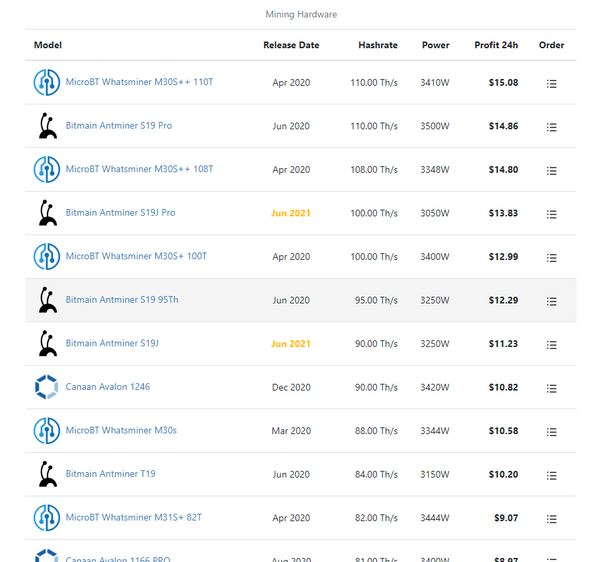Click the 95.00 Th/s hashrate value
The width and height of the screenshot is (600, 562).
pos(376,300)
